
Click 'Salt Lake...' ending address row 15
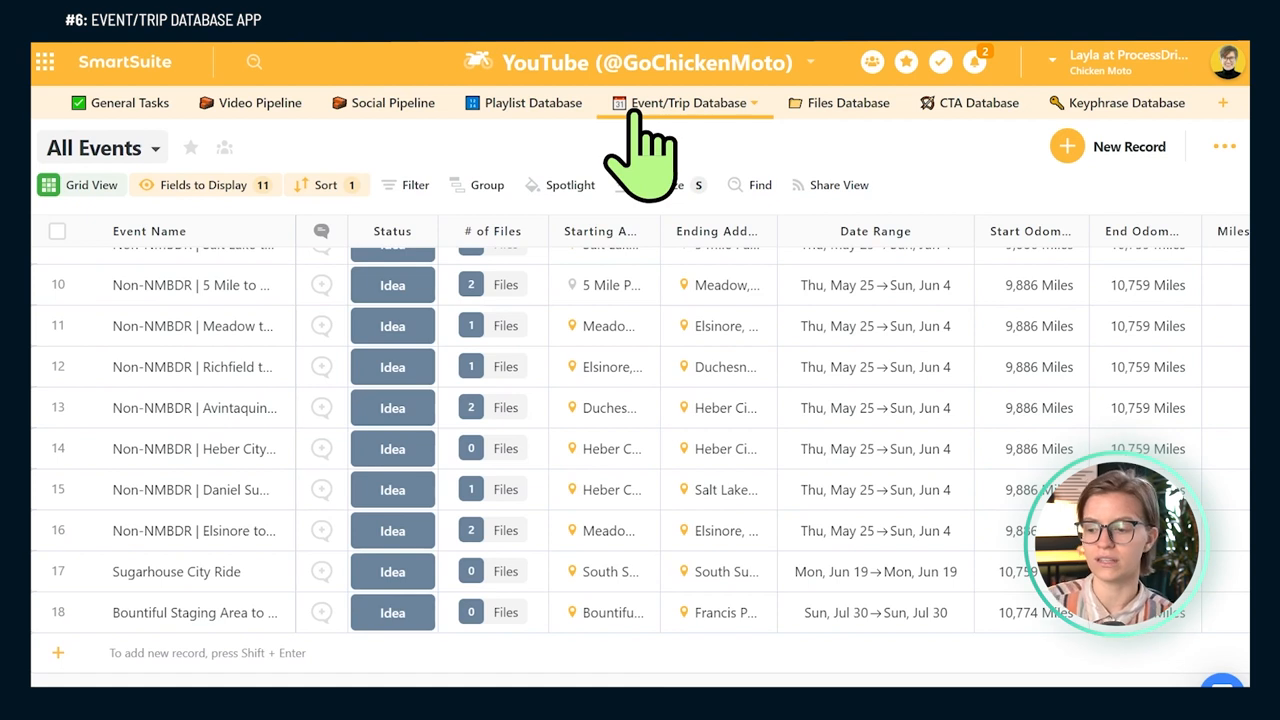(726, 490)
